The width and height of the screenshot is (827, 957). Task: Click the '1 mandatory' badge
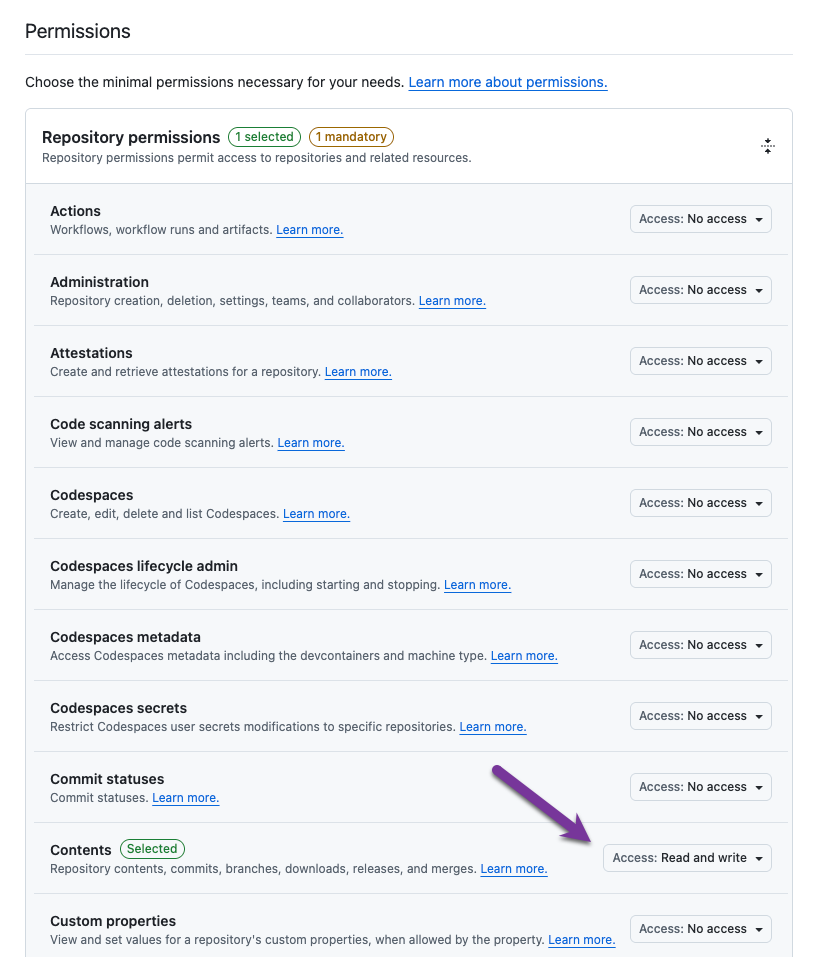click(351, 137)
